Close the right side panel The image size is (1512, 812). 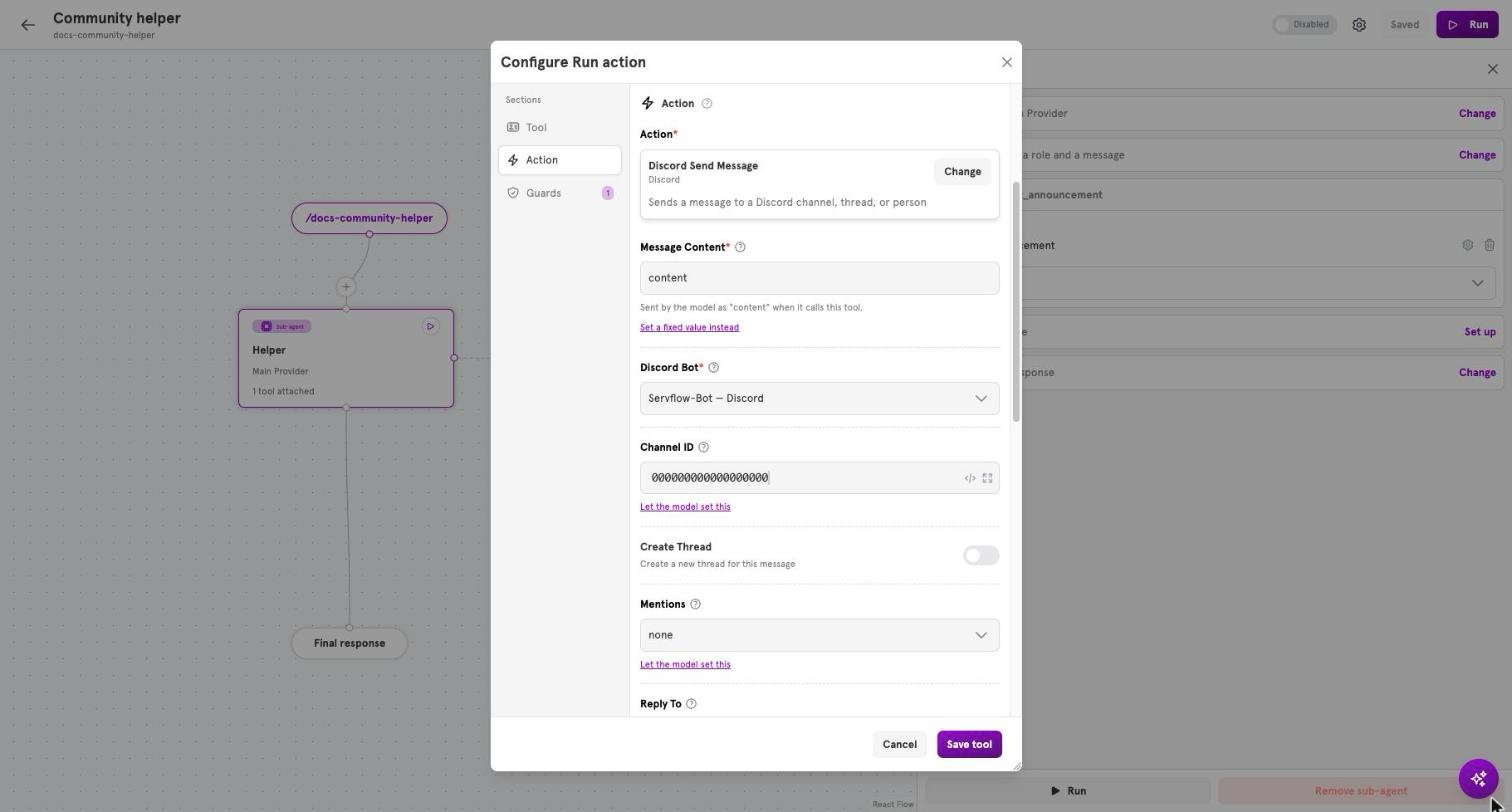(x=1493, y=69)
